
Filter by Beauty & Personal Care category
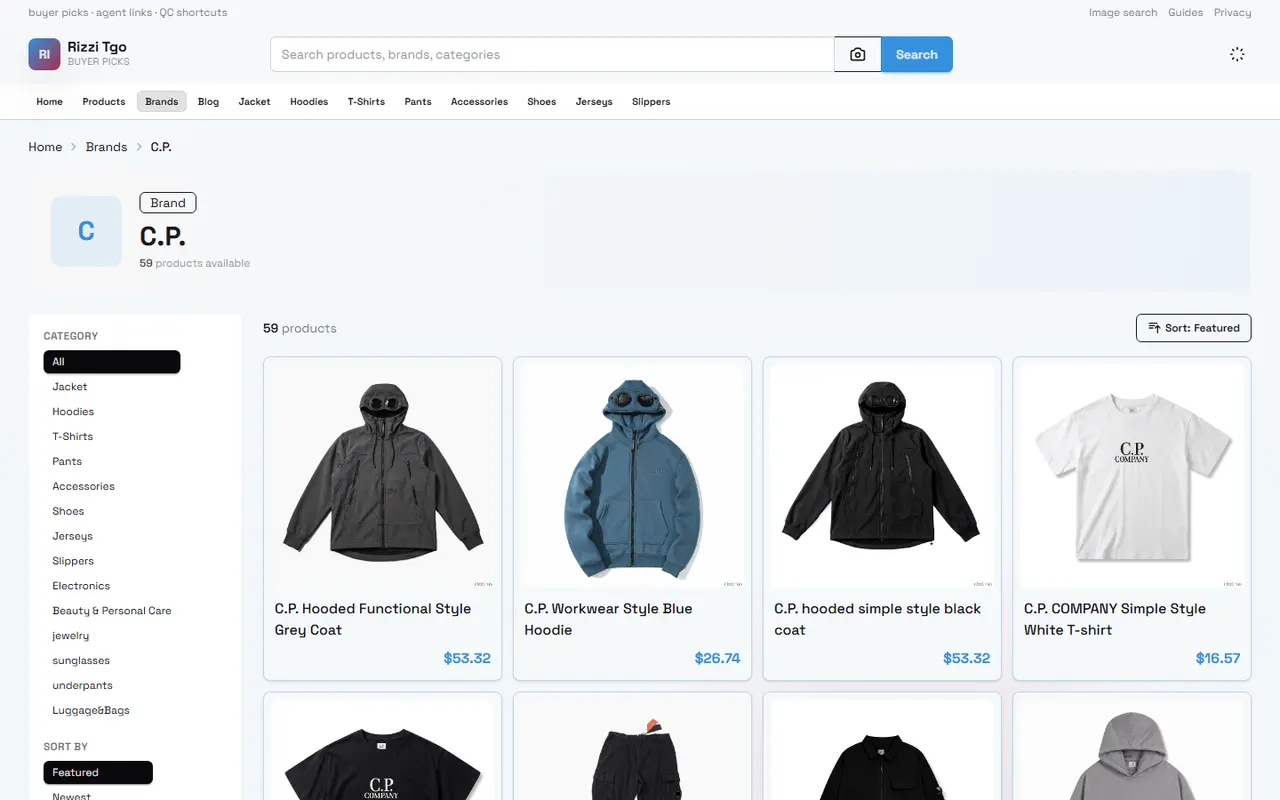coord(112,611)
